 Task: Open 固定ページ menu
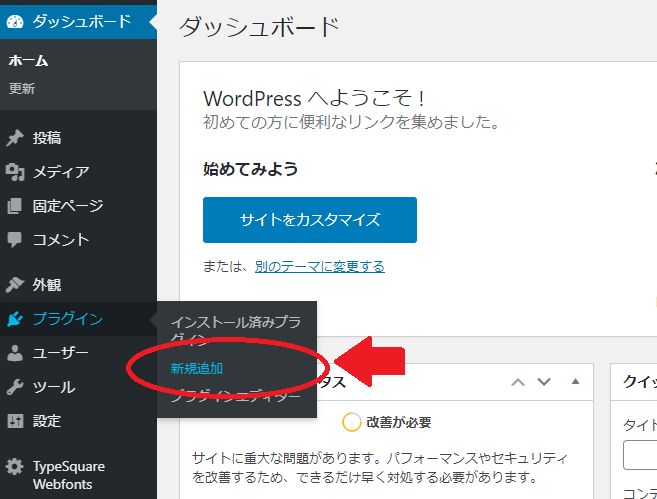(78, 206)
